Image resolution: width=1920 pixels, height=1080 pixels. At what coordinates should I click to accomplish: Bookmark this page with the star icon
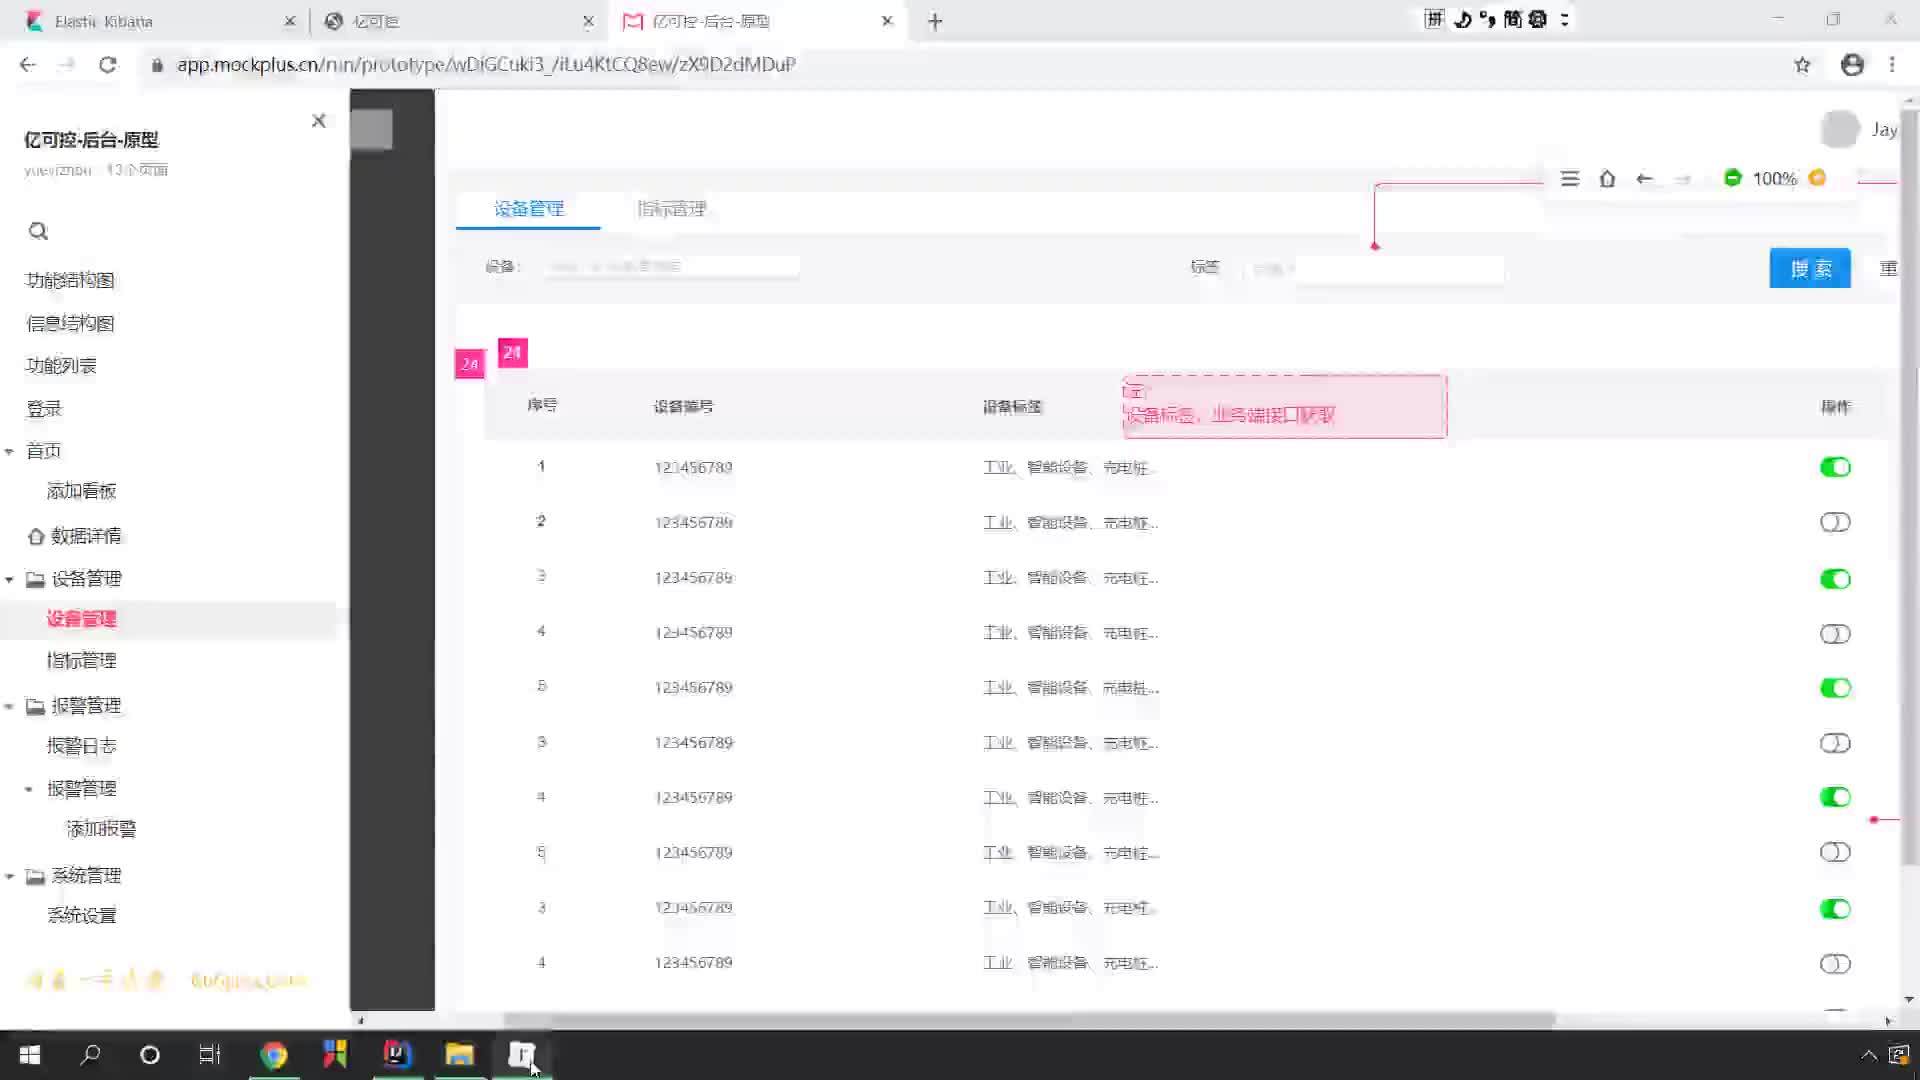[x=1802, y=65]
